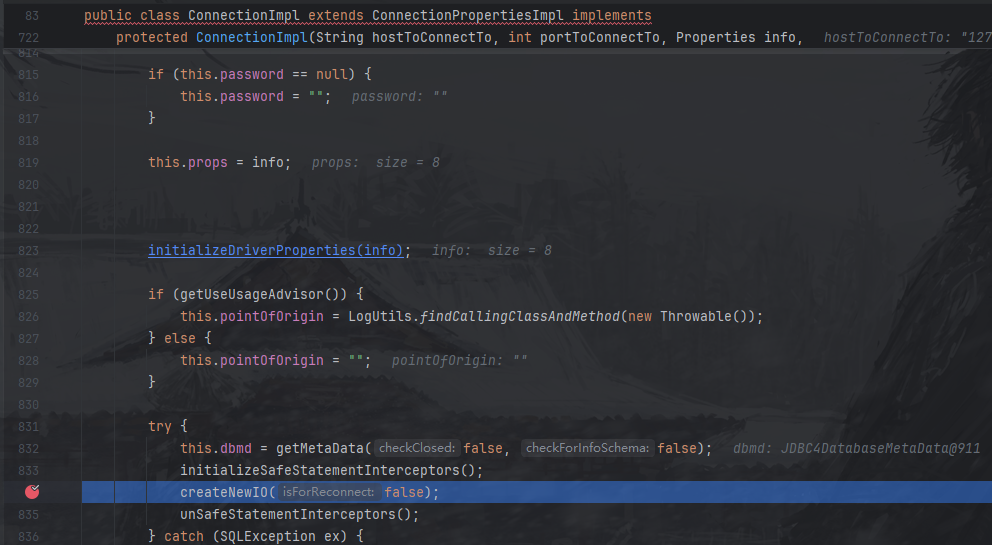The width and height of the screenshot is (992, 545).
Task: Click the checkClosed parameter hint
Action: (x=417, y=448)
